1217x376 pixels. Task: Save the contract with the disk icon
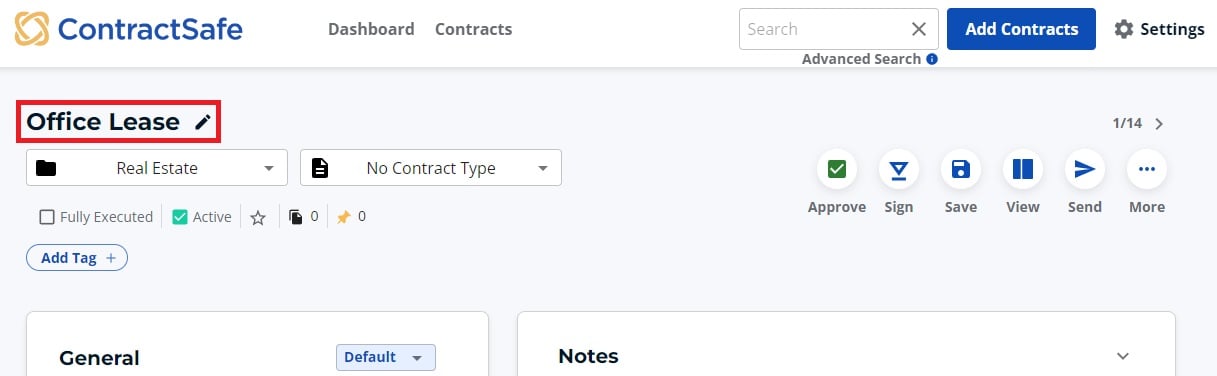pyautogui.click(x=961, y=170)
